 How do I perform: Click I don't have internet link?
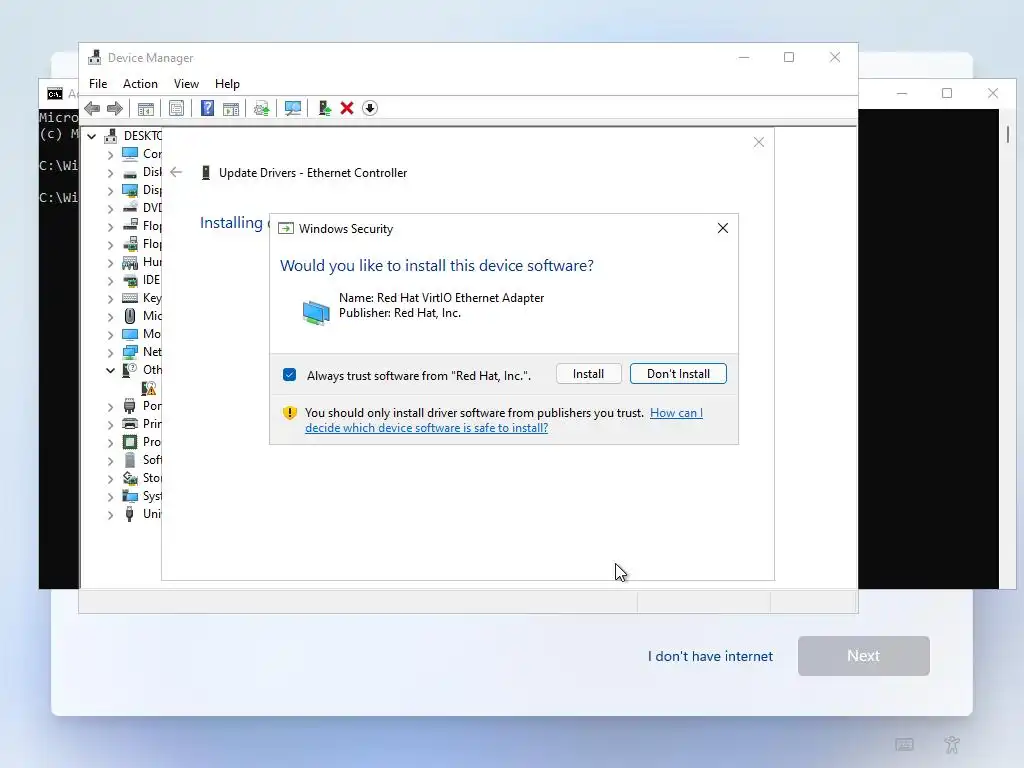coord(710,656)
